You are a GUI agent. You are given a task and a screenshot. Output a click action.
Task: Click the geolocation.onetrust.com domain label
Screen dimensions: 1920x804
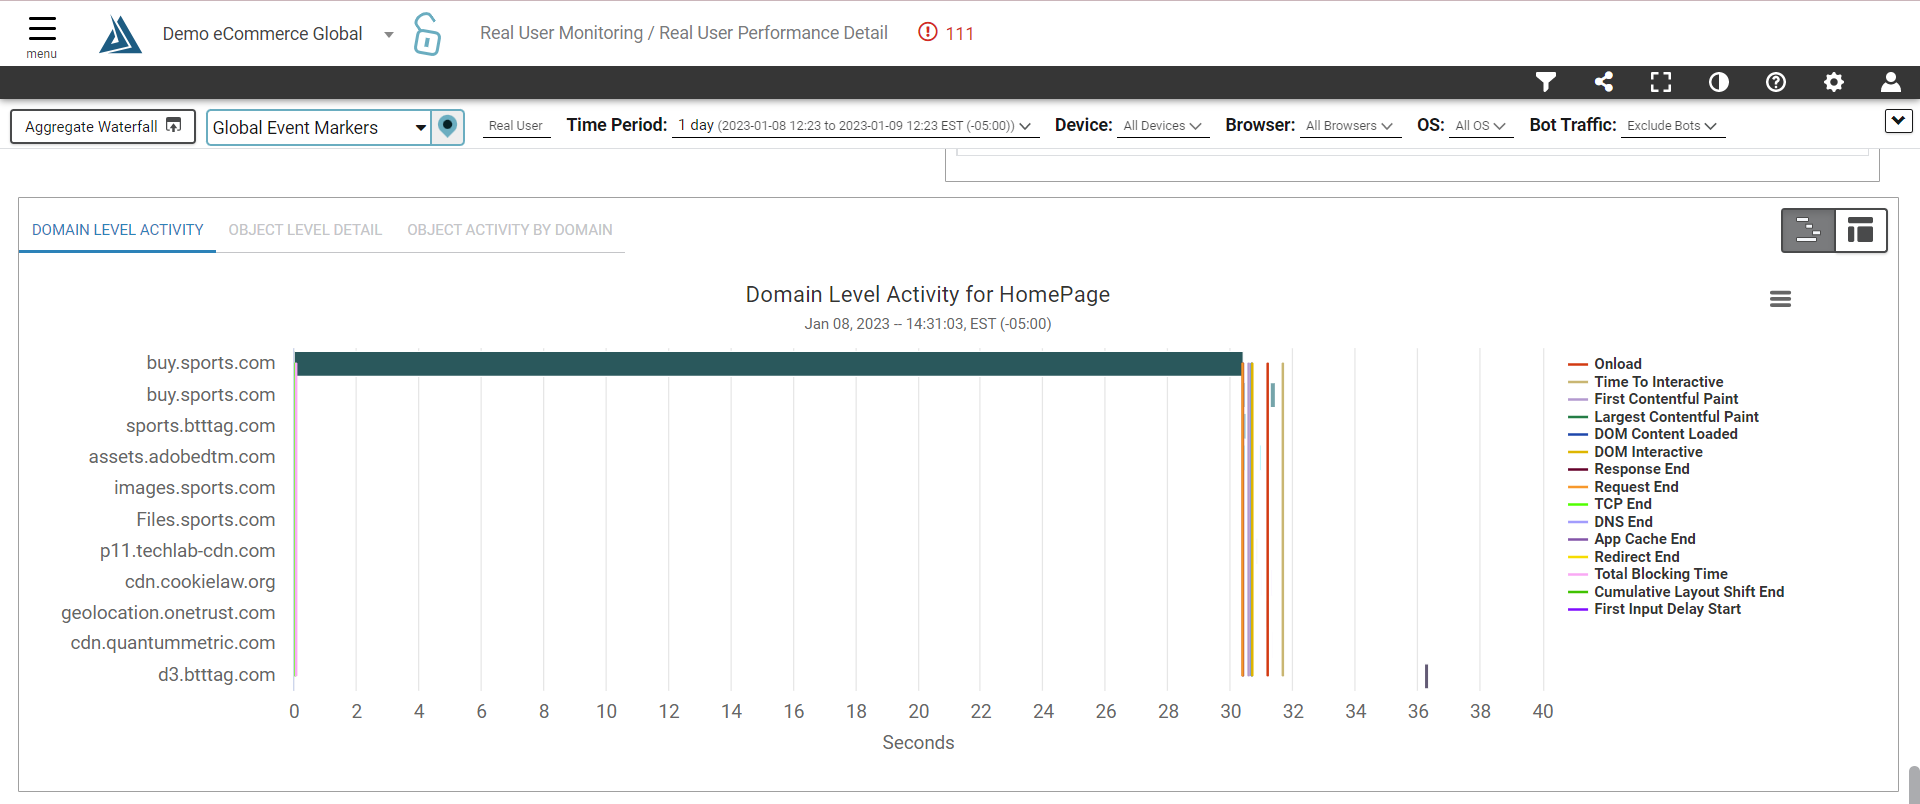[168, 613]
